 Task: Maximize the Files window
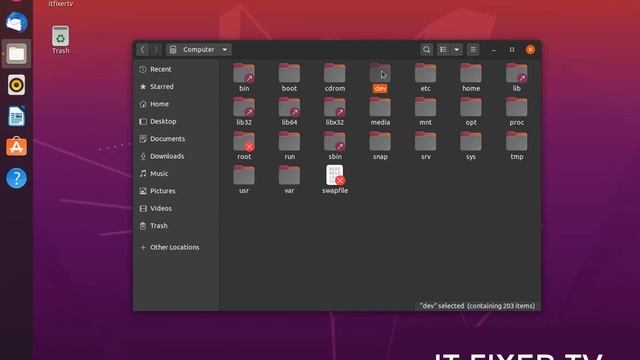[x=512, y=50]
